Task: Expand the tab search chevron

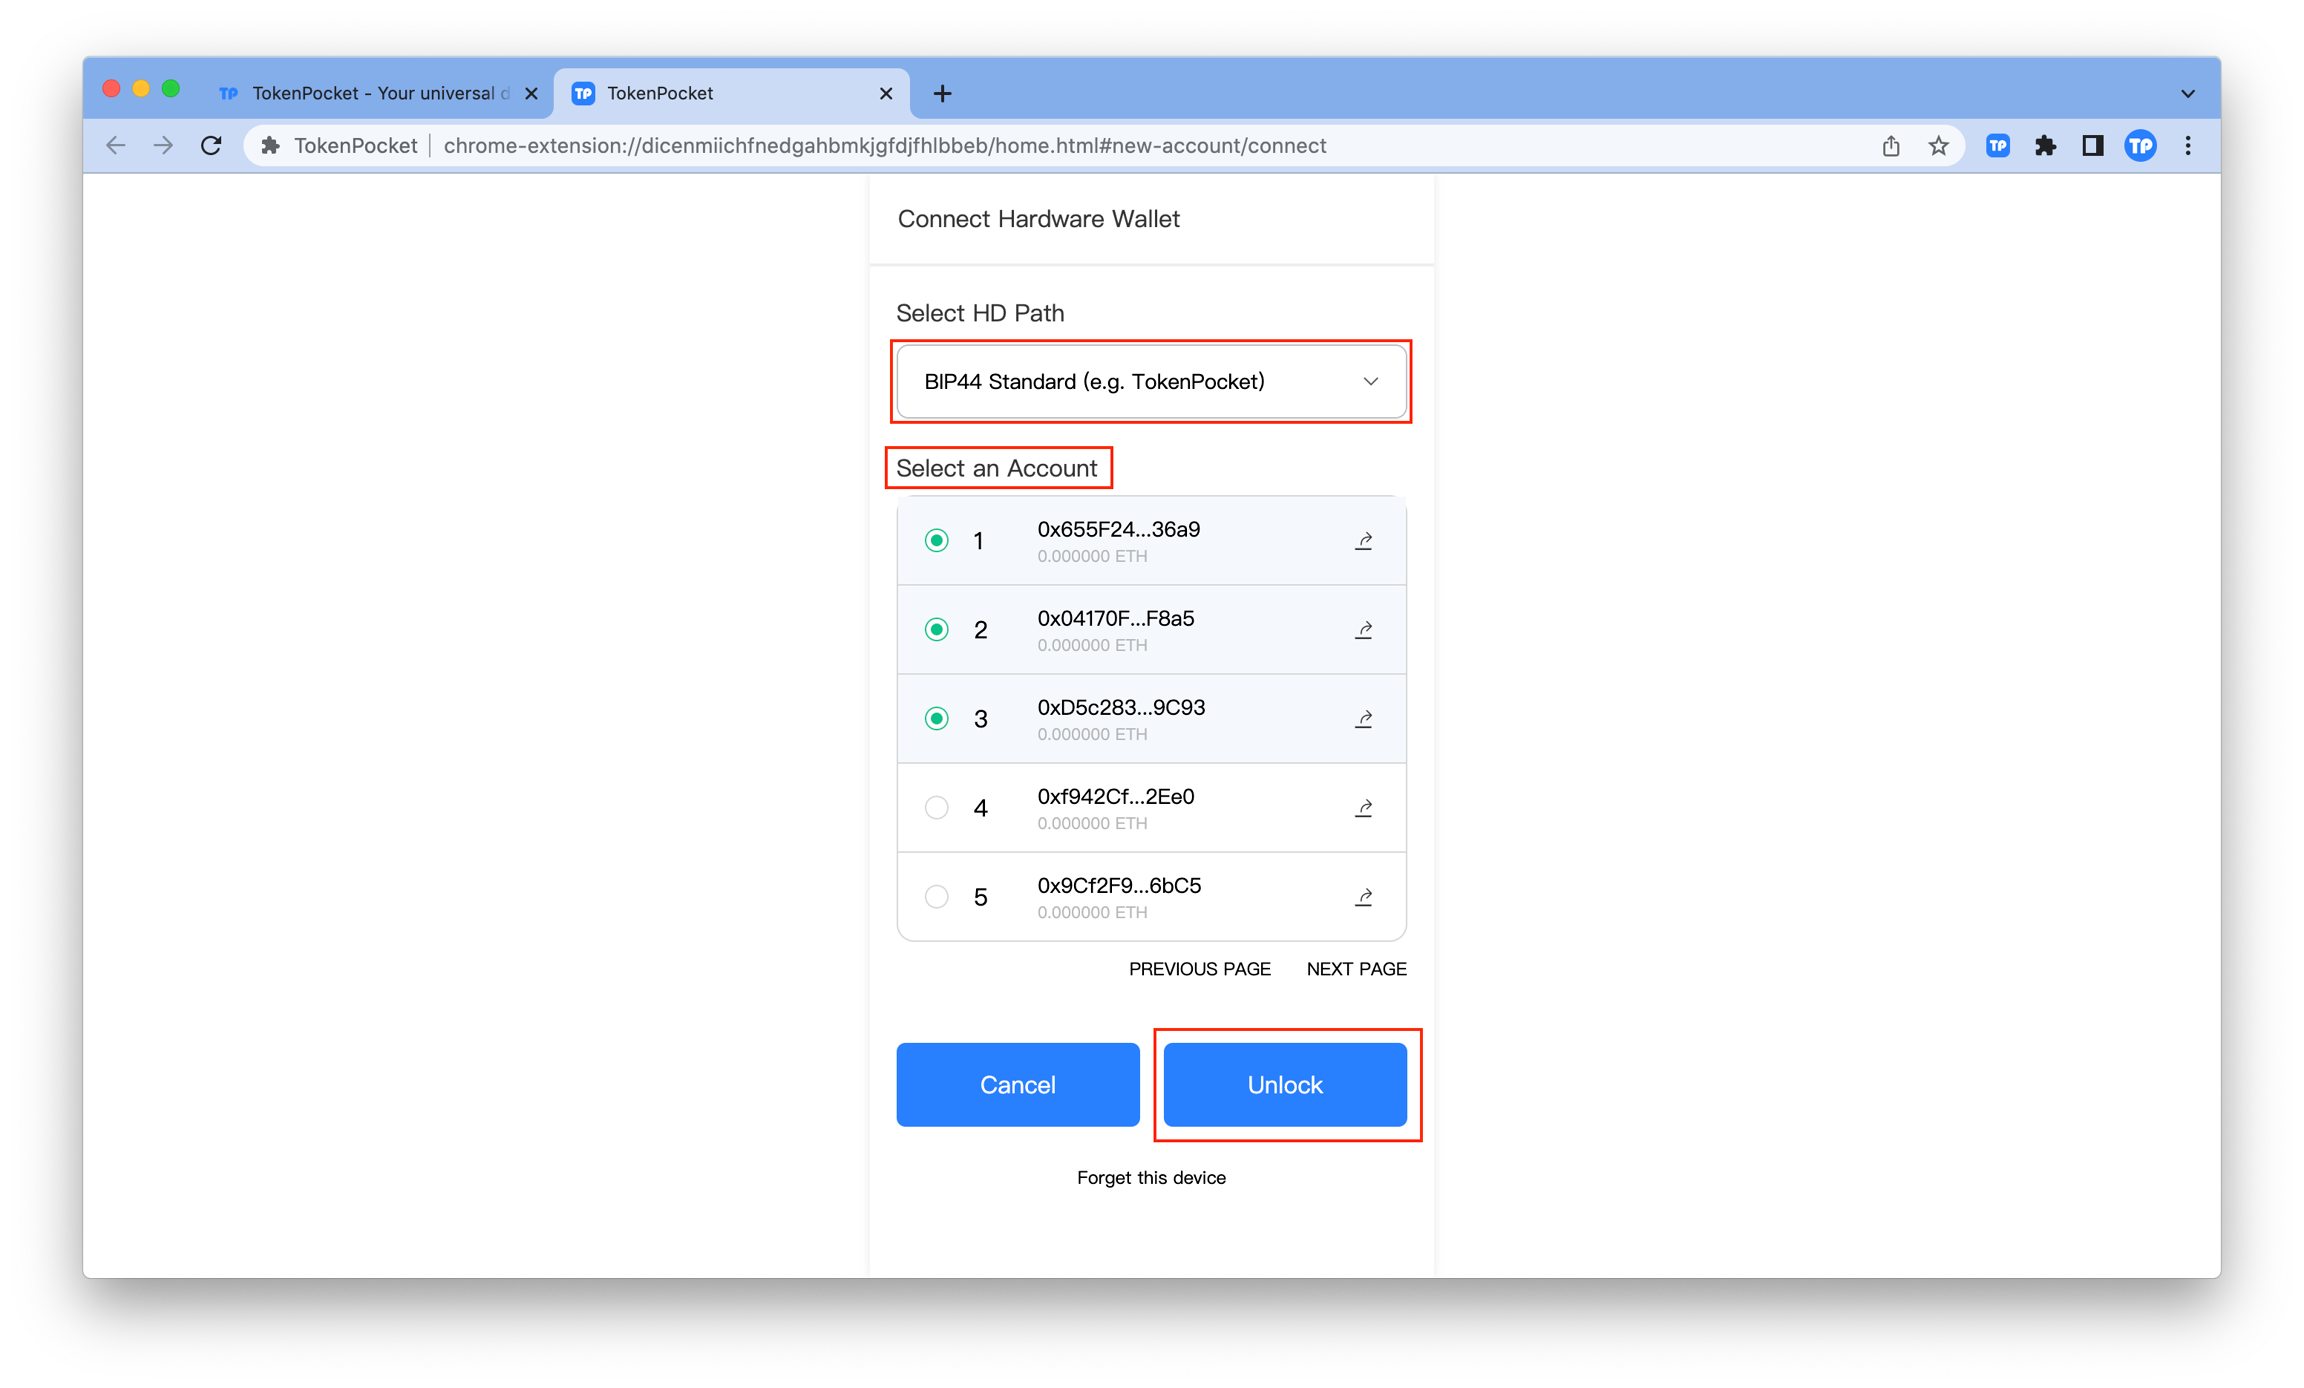Action: 2187,93
